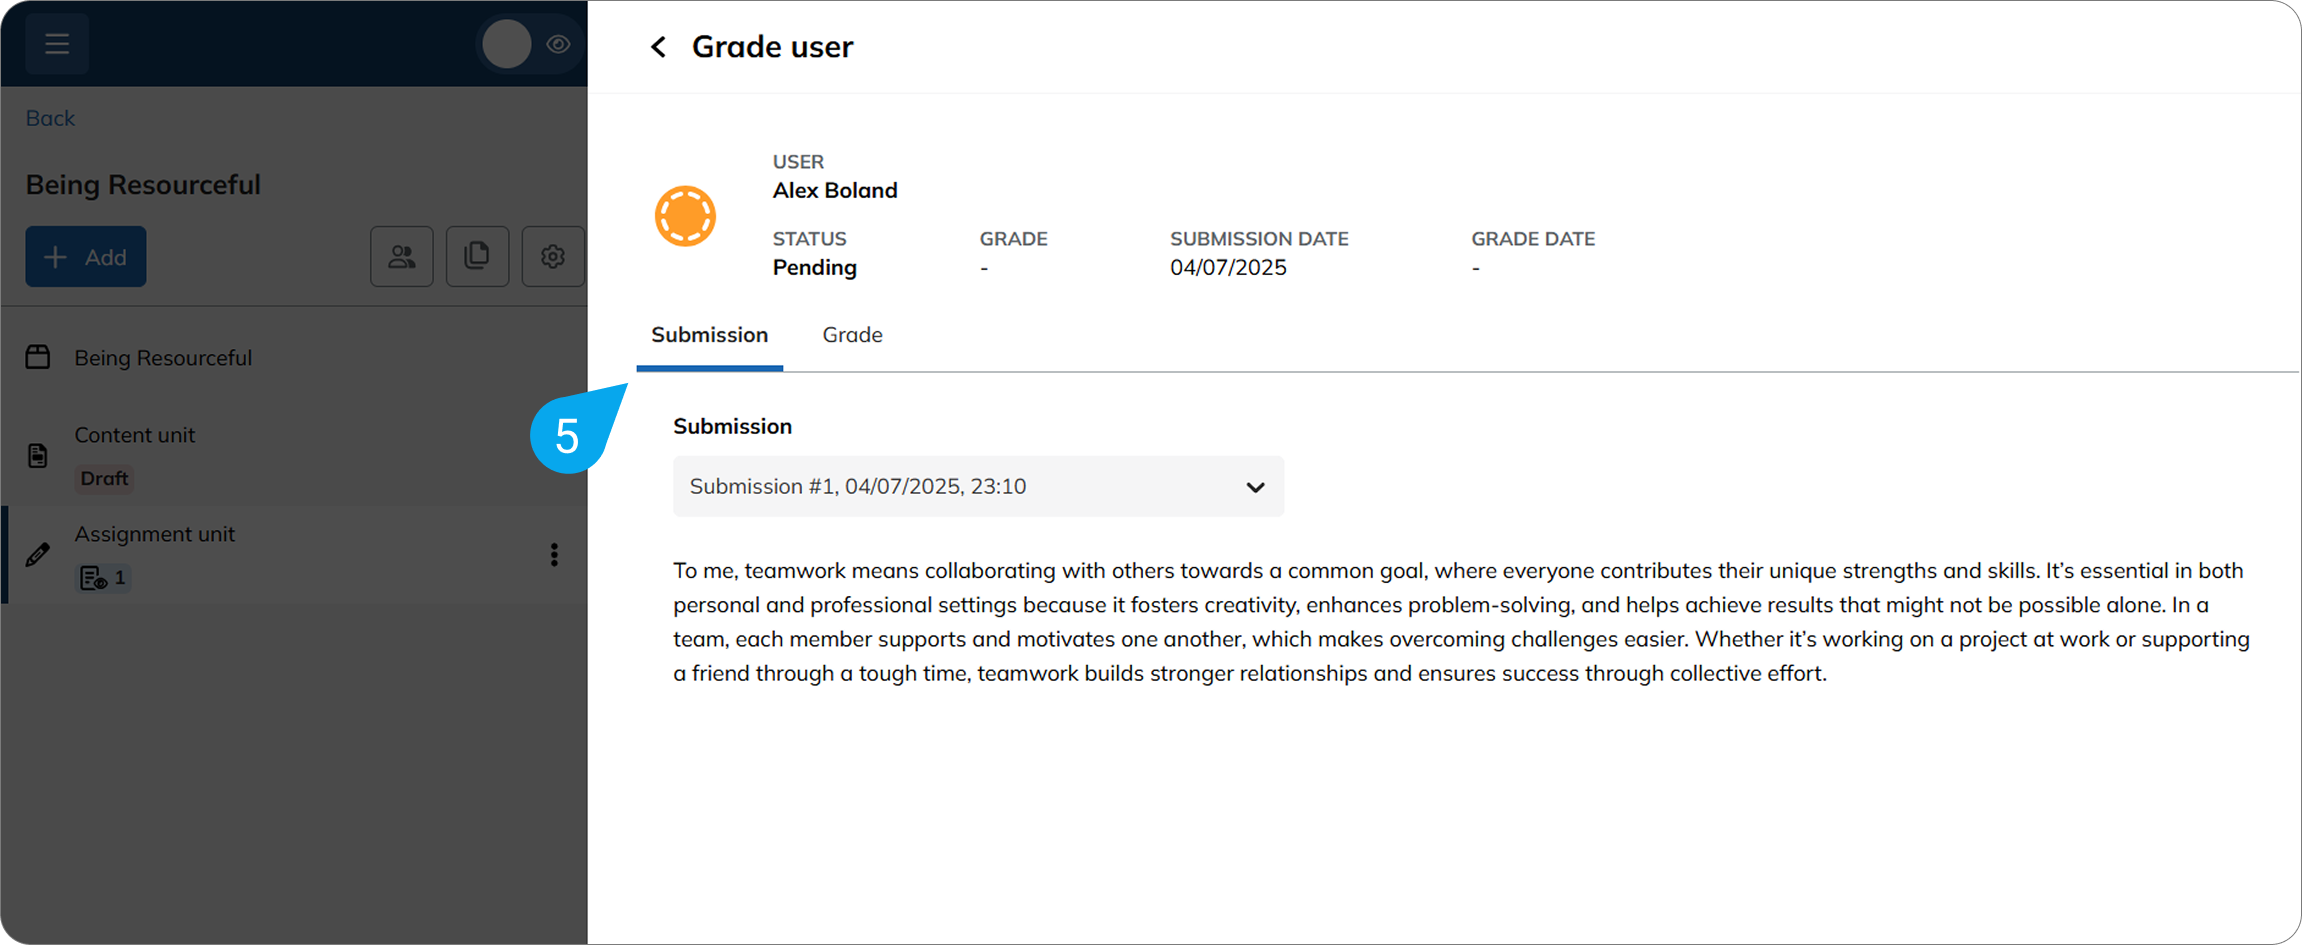Click the Draft badge under Content unit
The width and height of the screenshot is (2302, 945).
click(x=104, y=478)
